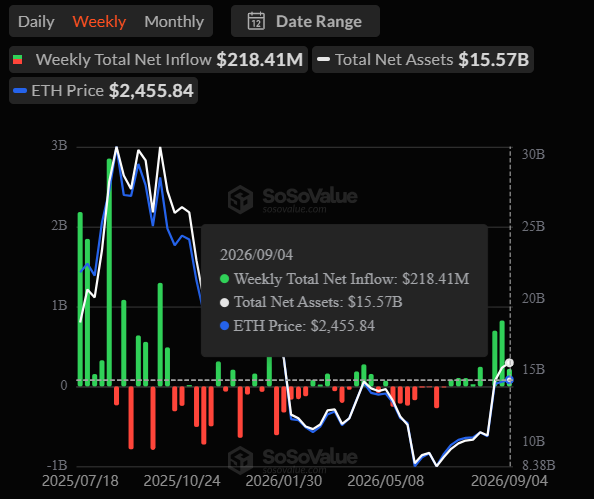Click the $15.57B value in the legend
Screen dimensions: 594x499
pyautogui.click(x=494, y=59)
